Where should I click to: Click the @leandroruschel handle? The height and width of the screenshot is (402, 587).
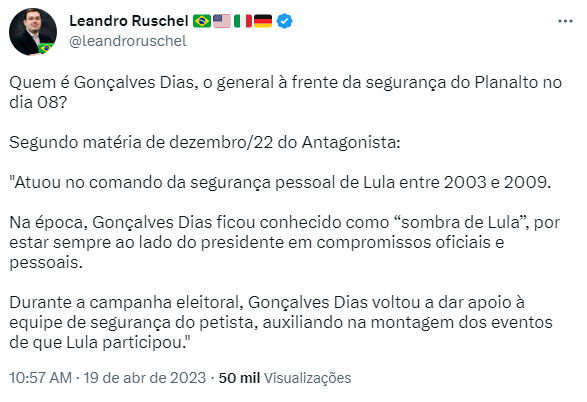(128, 41)
